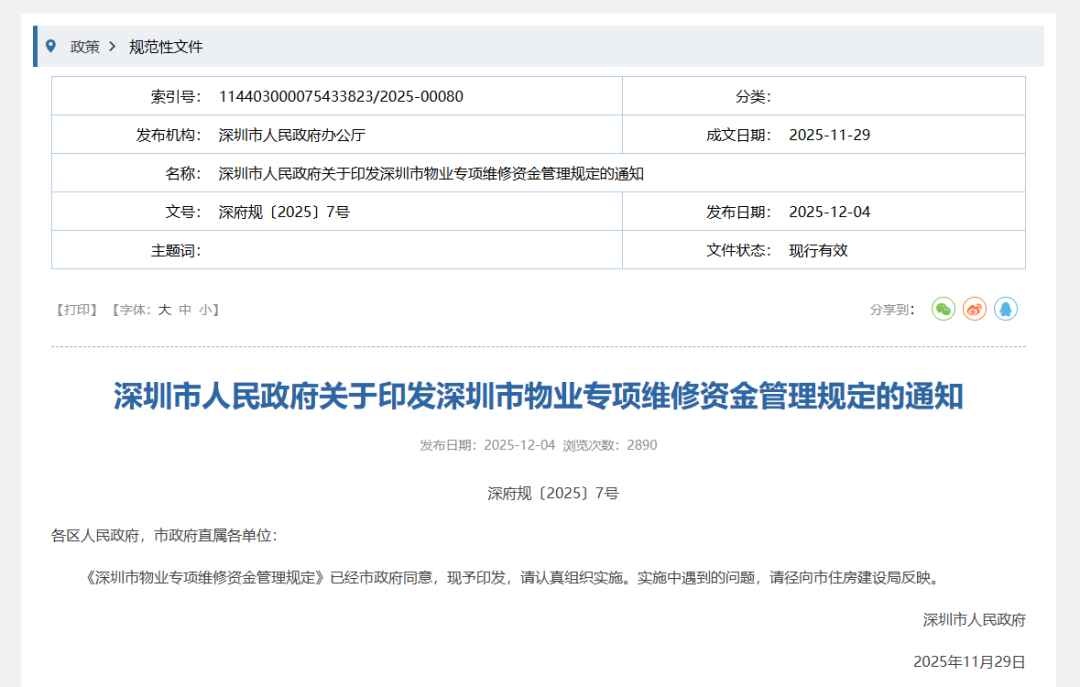Open the 规范性文件 breadcrumb link
Viewport: 1080px width, 687px height.
click(165, 47)
